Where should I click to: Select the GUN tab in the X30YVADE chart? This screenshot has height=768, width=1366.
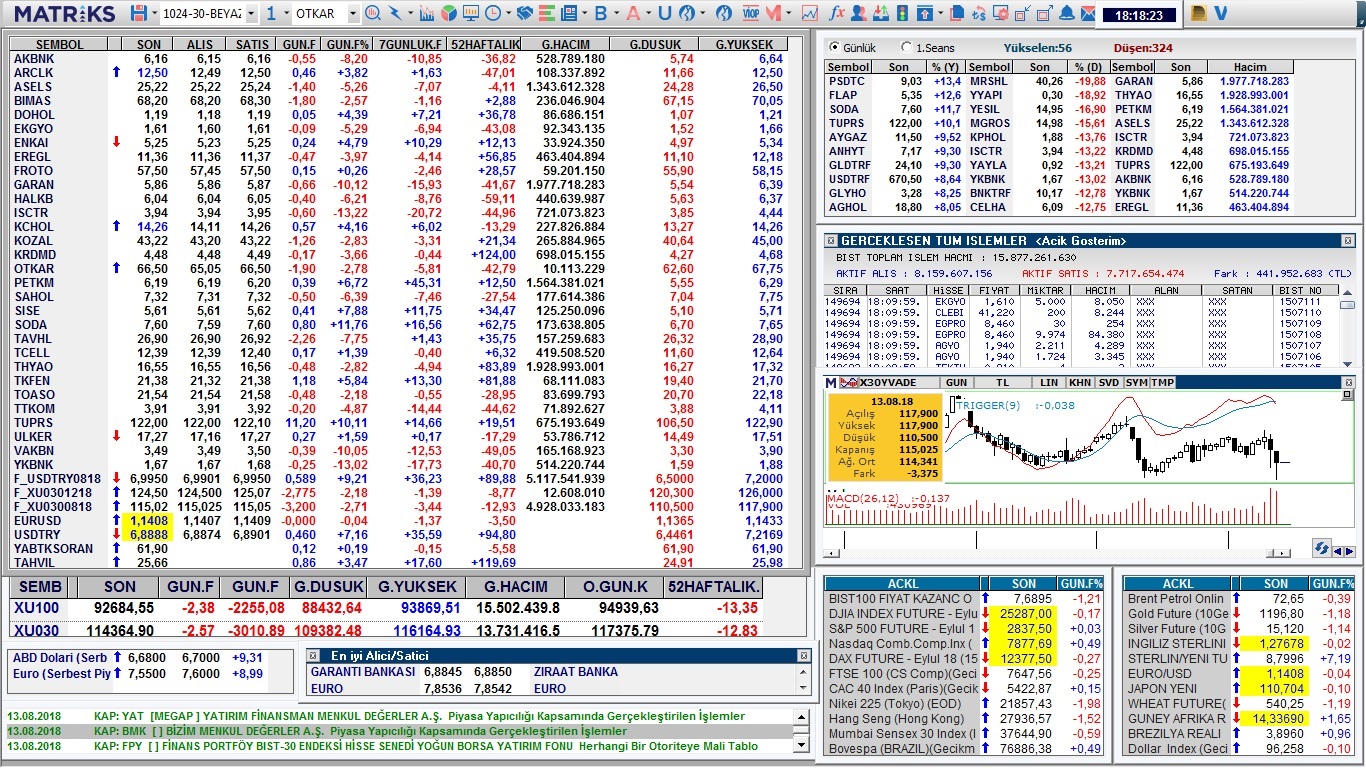click(x=956, y=383)
